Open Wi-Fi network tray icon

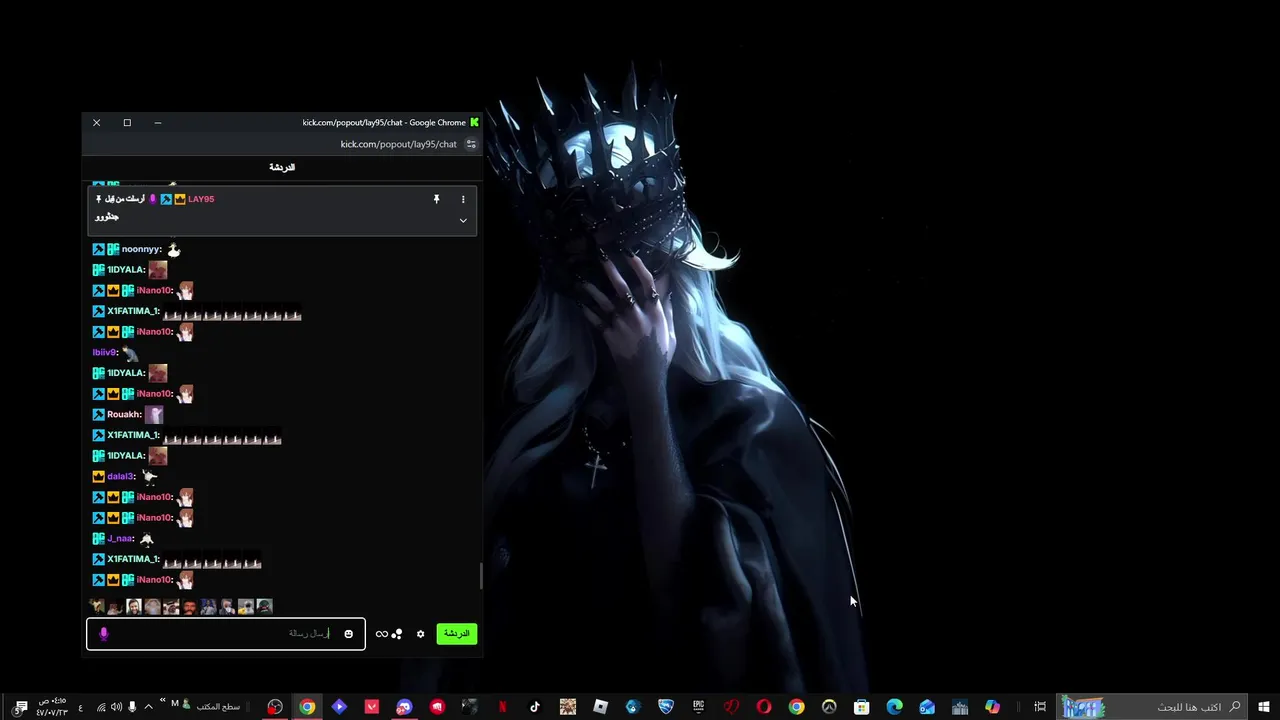101,707
